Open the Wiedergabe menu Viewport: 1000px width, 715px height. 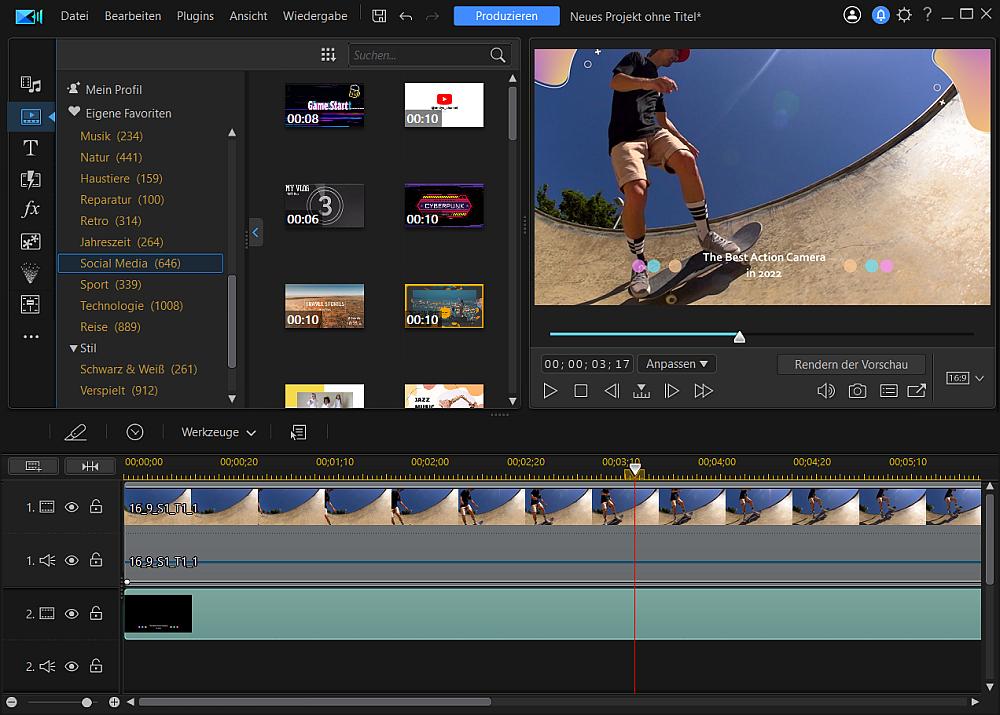(315, 16)
